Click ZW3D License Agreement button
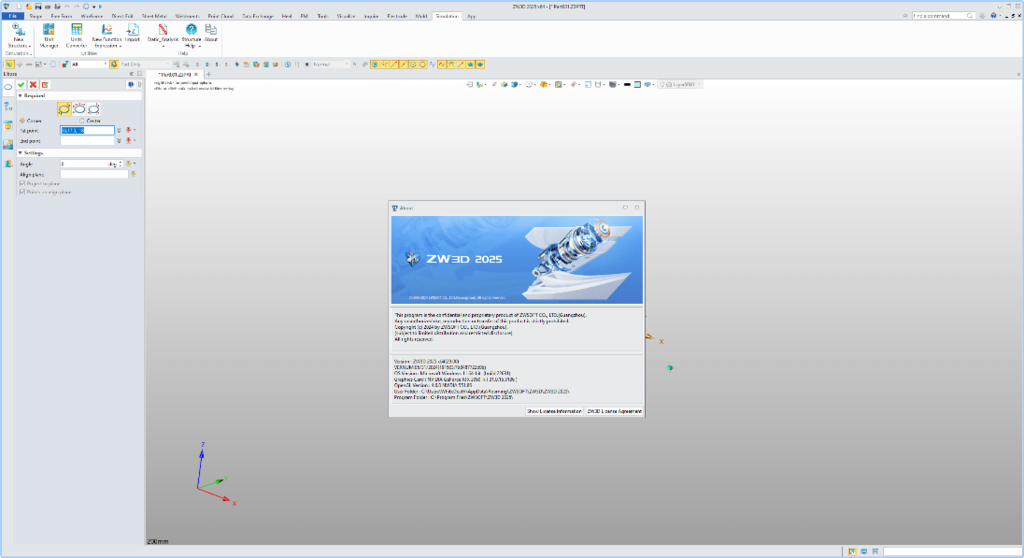This screenshot has height=558, width=1024. [614, 412]
